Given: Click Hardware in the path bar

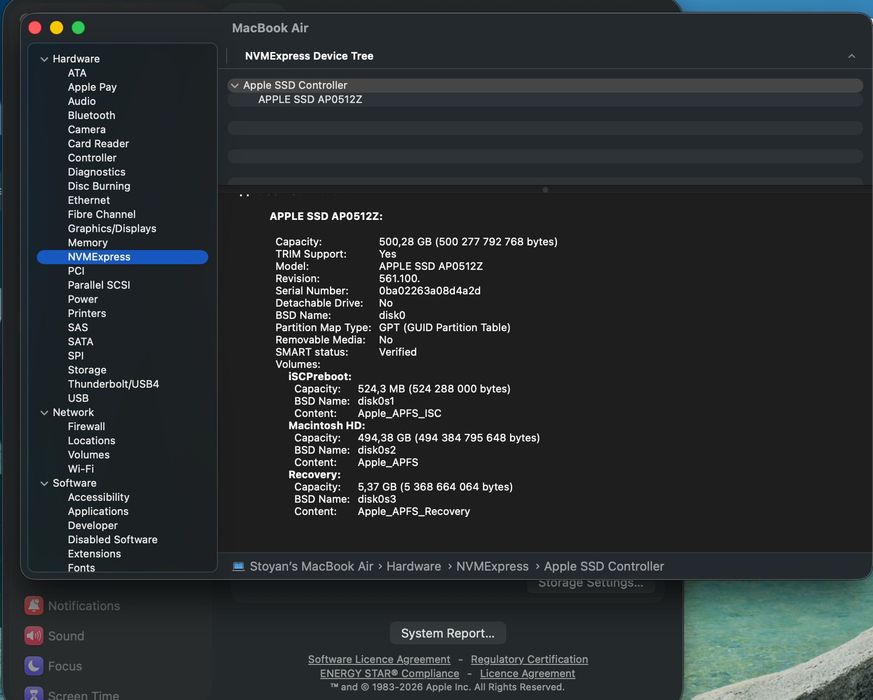Looking at the screenshot, I should point(414,566).
